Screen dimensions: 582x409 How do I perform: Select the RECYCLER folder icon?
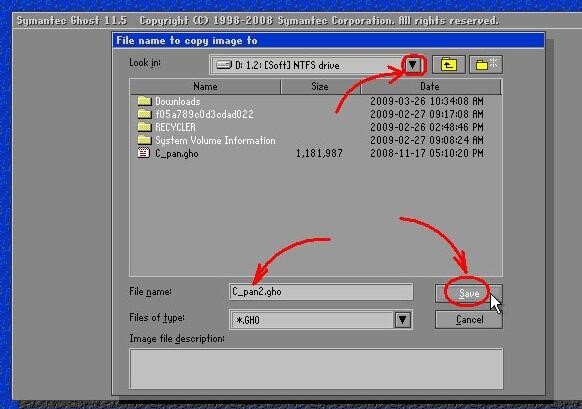coord(144,127)
